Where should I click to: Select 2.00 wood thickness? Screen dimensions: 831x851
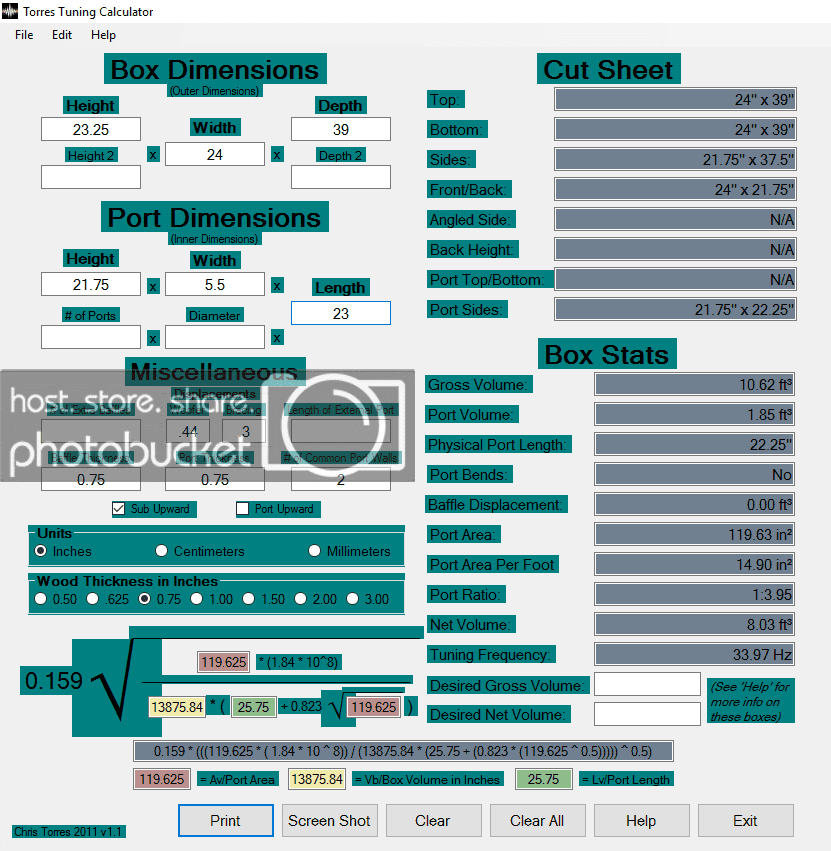click(x=301, y=599)
